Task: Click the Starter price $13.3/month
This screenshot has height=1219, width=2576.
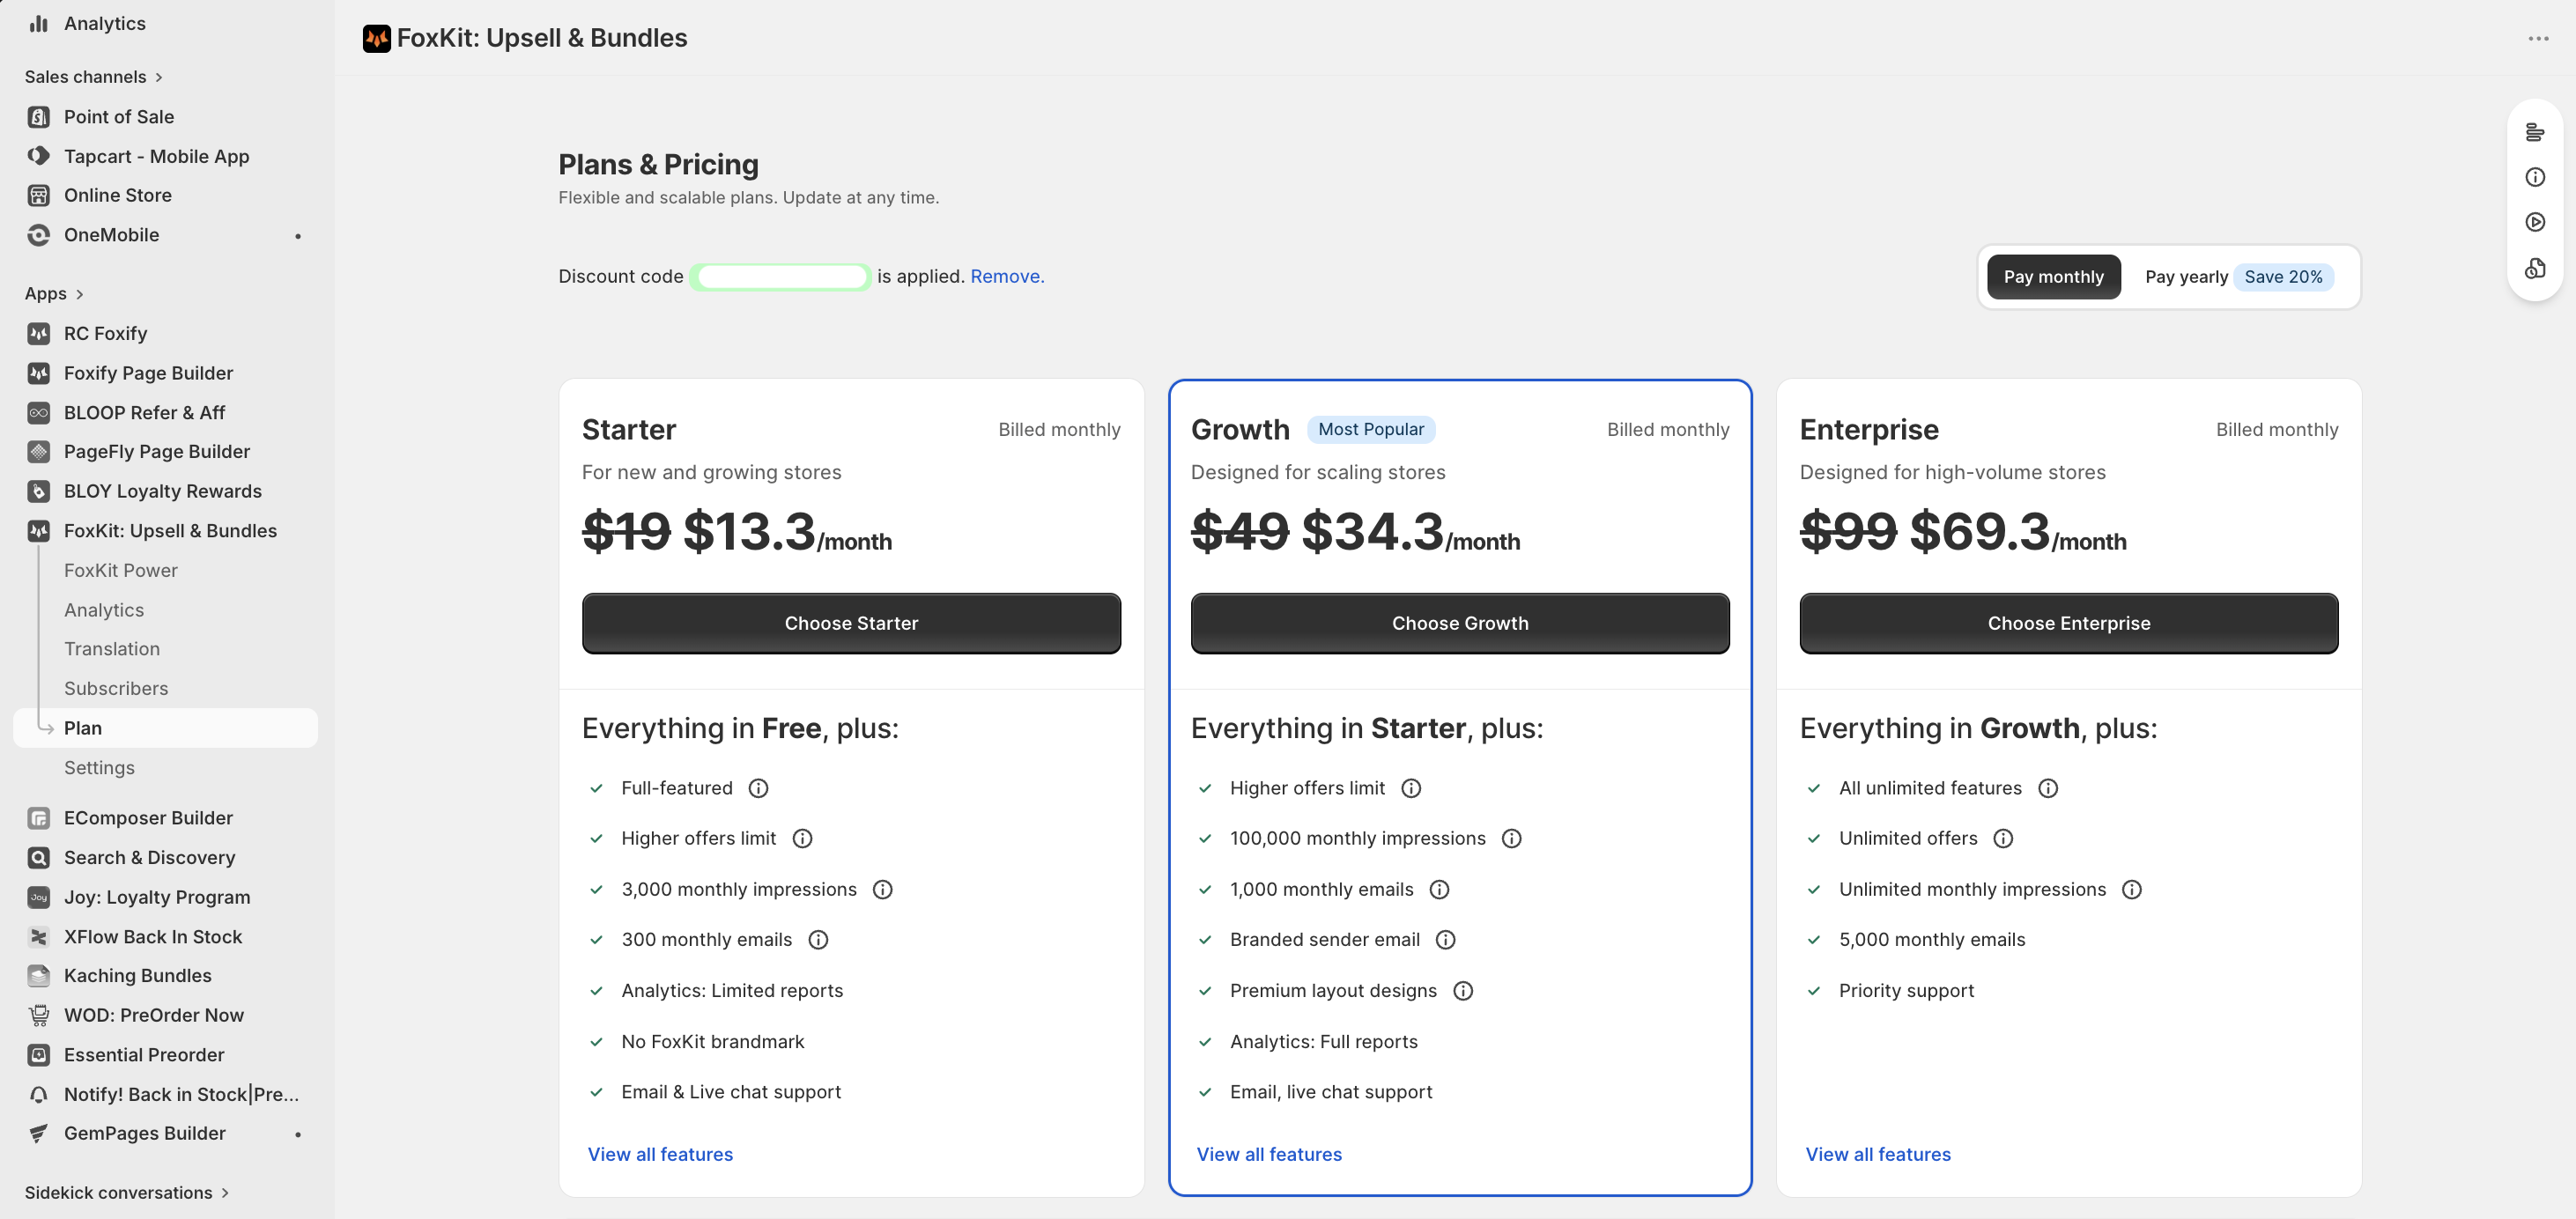Action: click(787, 531)
